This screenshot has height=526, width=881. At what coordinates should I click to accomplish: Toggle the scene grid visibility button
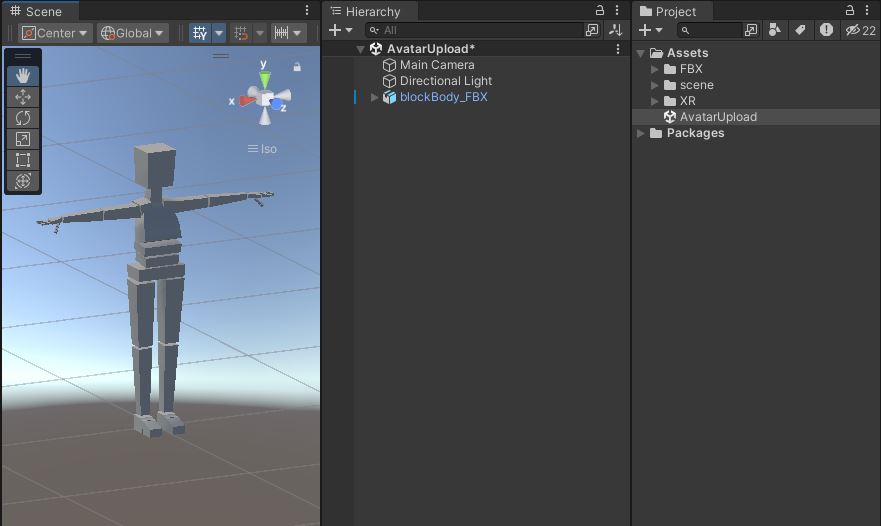click(x=199, y=33)
